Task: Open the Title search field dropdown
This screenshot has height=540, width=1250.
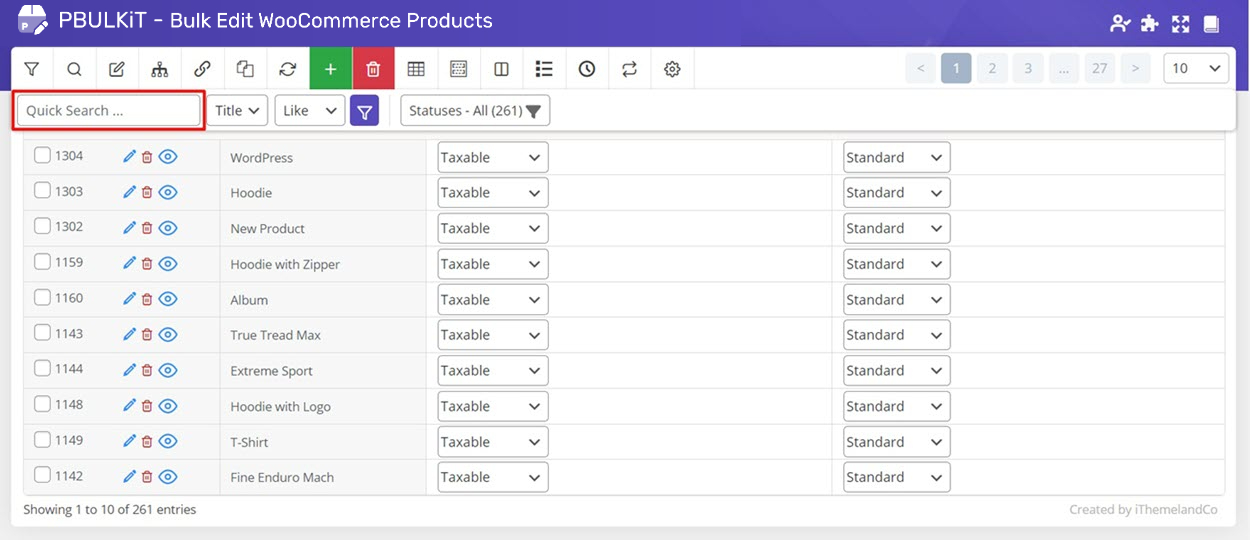Action: [238, 110]
